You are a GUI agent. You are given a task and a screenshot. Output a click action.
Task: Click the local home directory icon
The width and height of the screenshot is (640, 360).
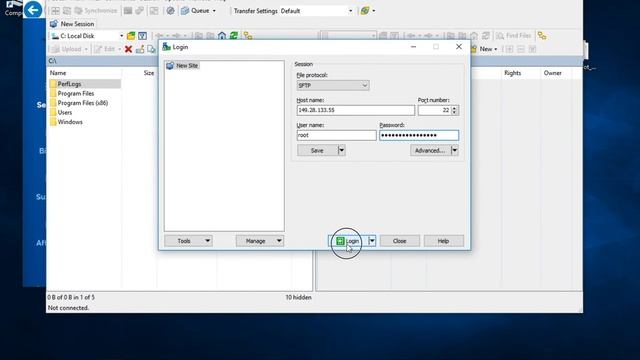click(x=222, y=36)
